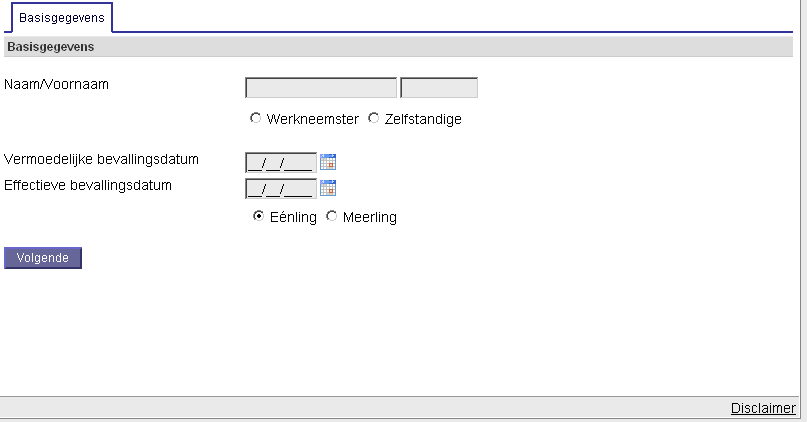Switch to the Basisgegevens tab
This screenshot has width=807, height=422.
[x=62, y=17]
